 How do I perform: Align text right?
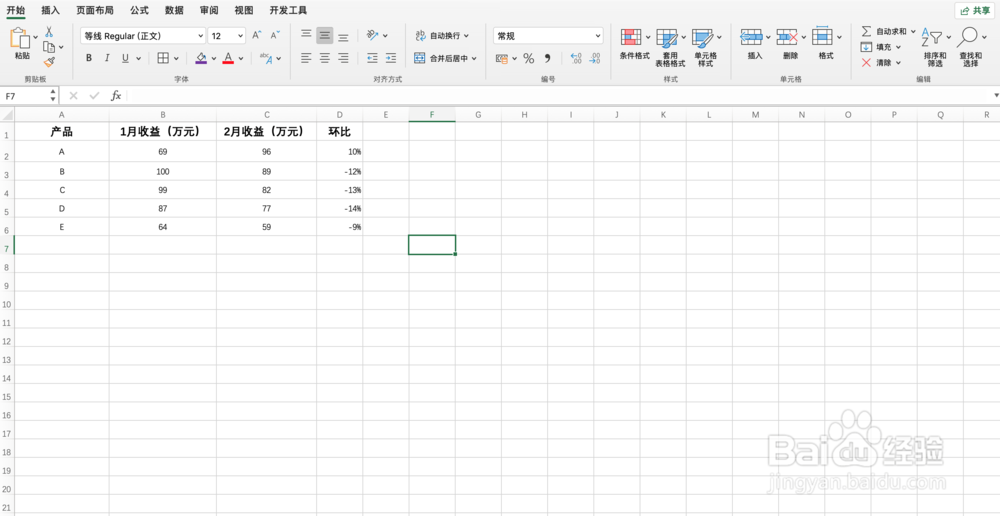(343, 58)
